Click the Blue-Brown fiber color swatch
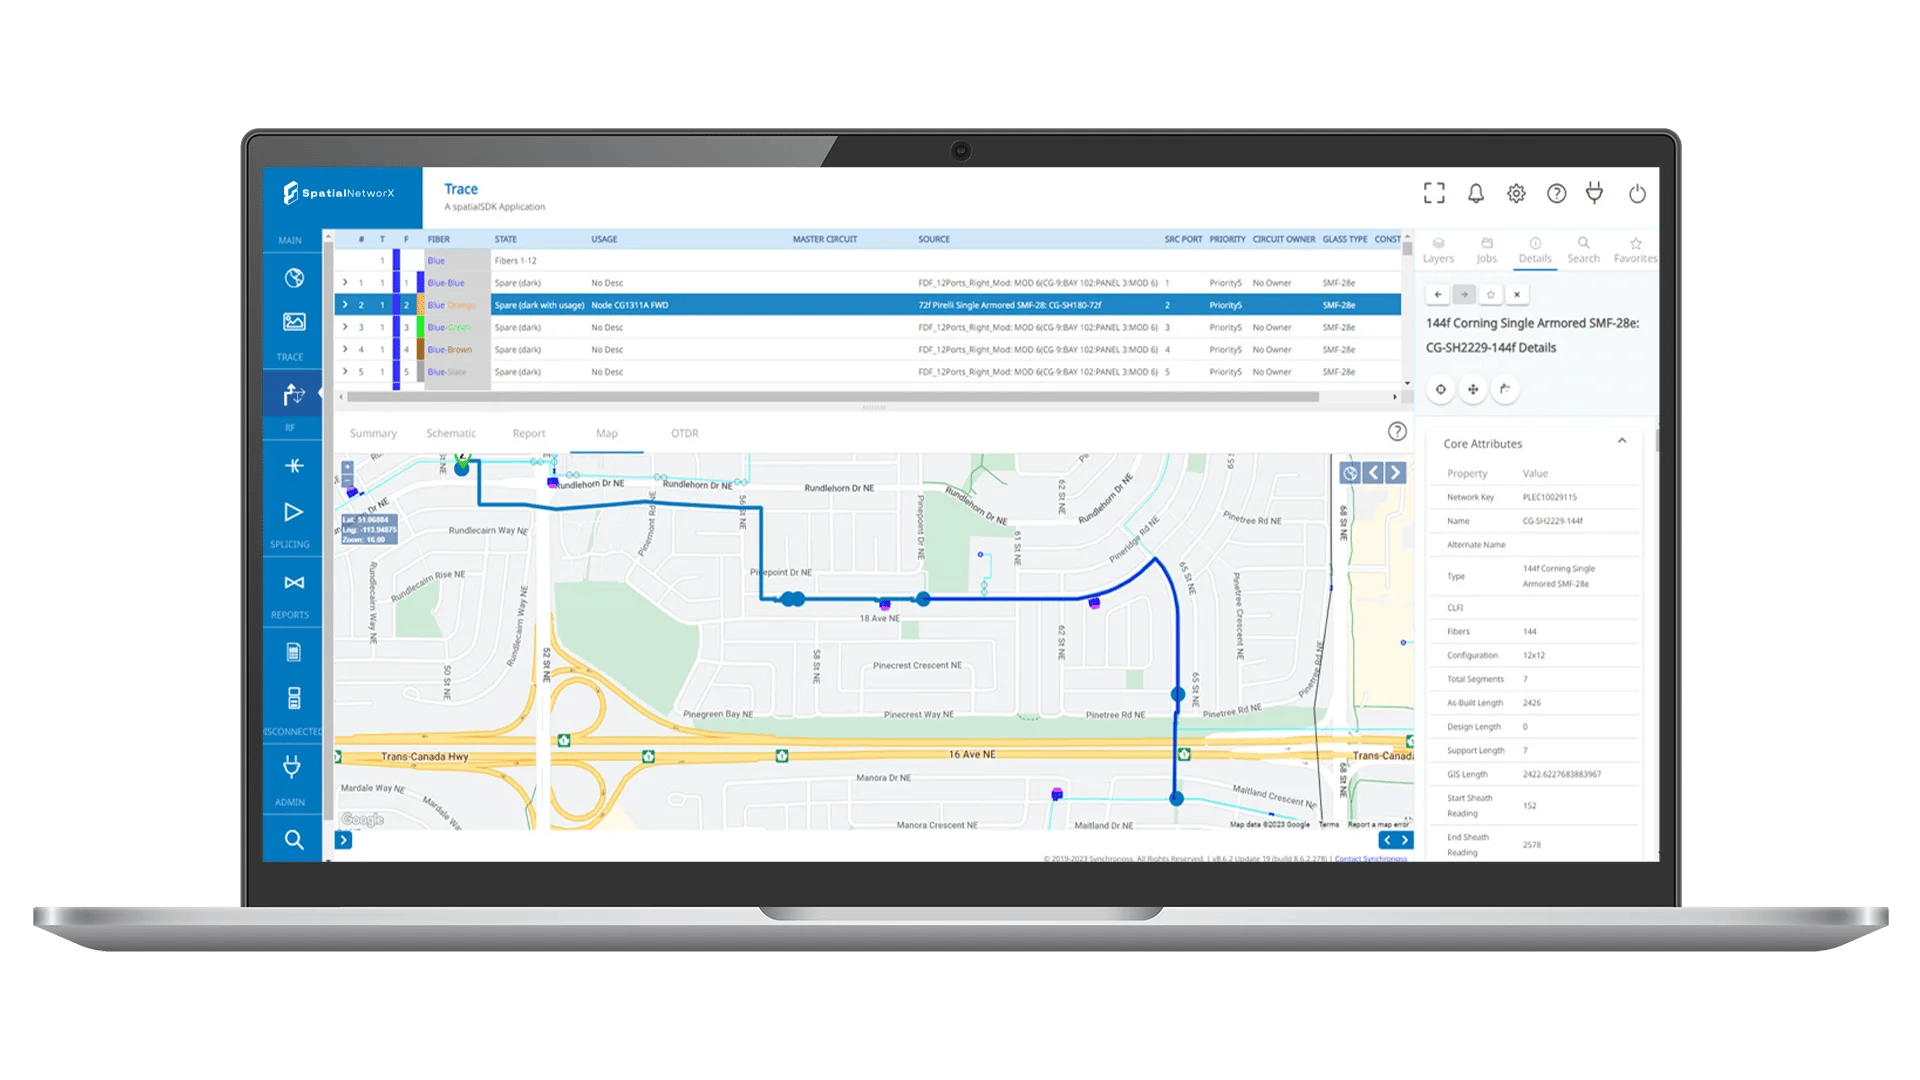The image size is (1920, 1080). (x=421, y=350)
